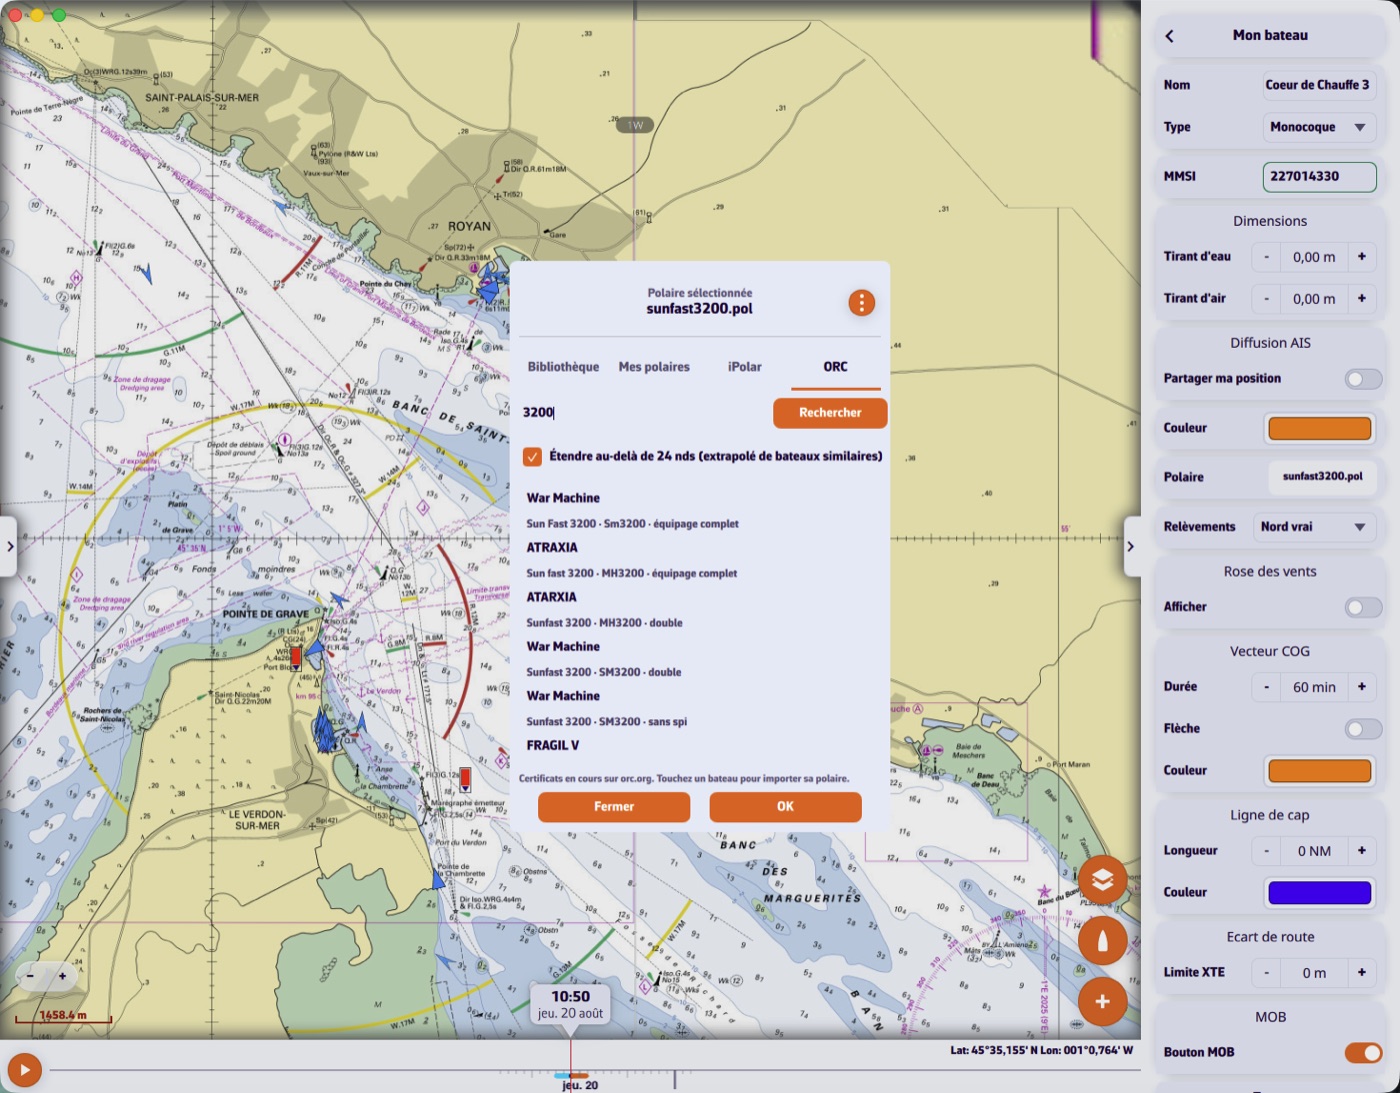Viewport: 1400px width, 1093px height.
Task: Toggle the Flèche switch
Action: click(1363, 729)
